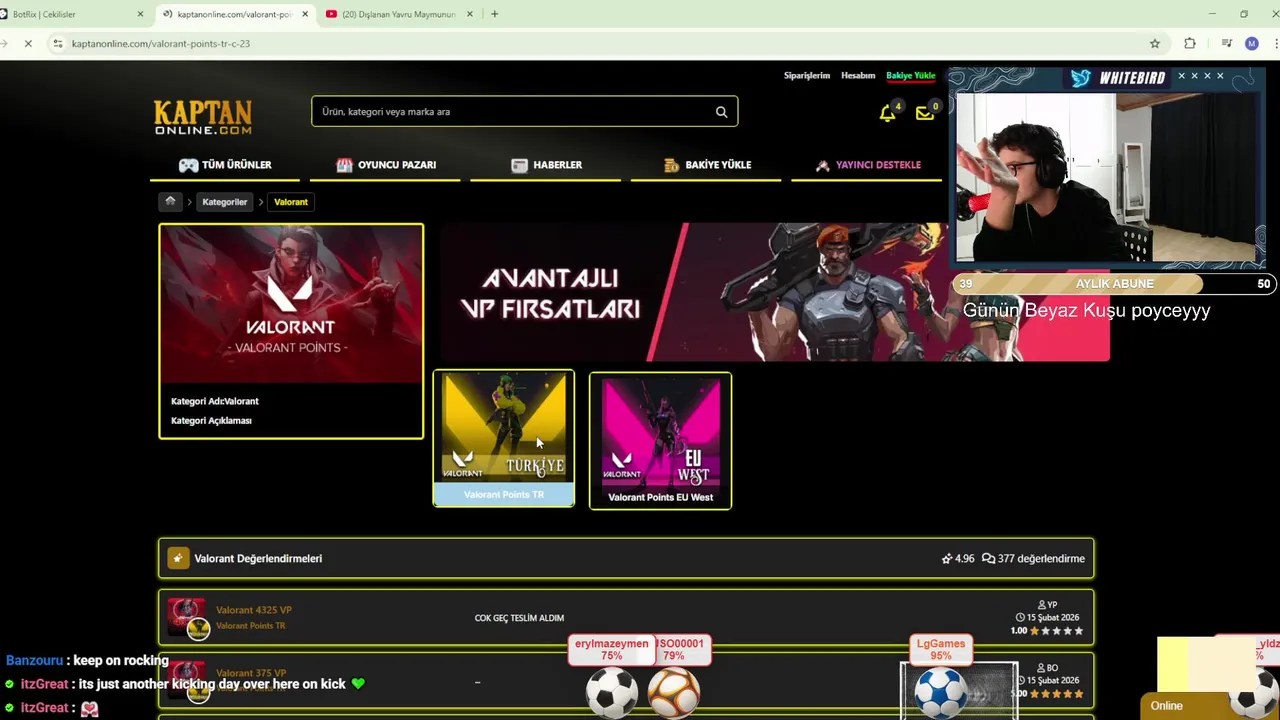The image size is (1280, 720).
Task: Close the YouTube tab
Action: click(x=468, y=14)
